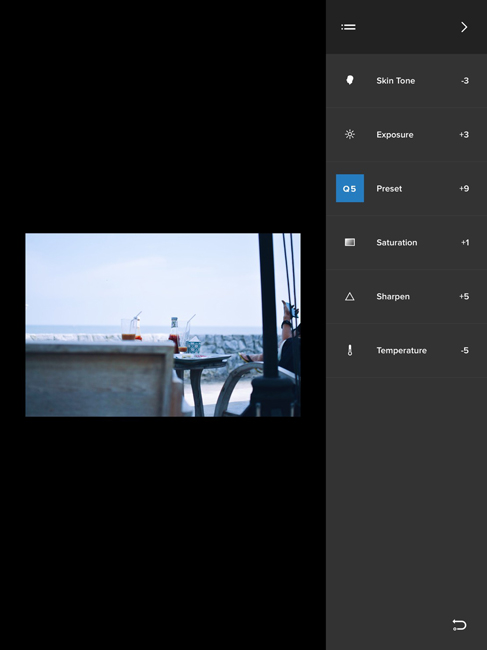This screenshot has width=487, height=650.
Task: Open the edit history list icon
Action: [x=348, y=27]
